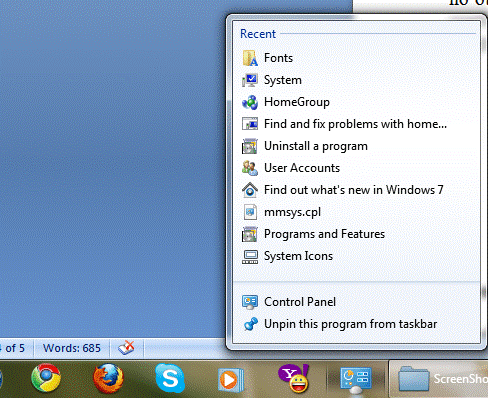The width and height of the screenshot is (488, 398).
Task: Click the Control Panel taskbar button
Action: [x=356, y=380]
